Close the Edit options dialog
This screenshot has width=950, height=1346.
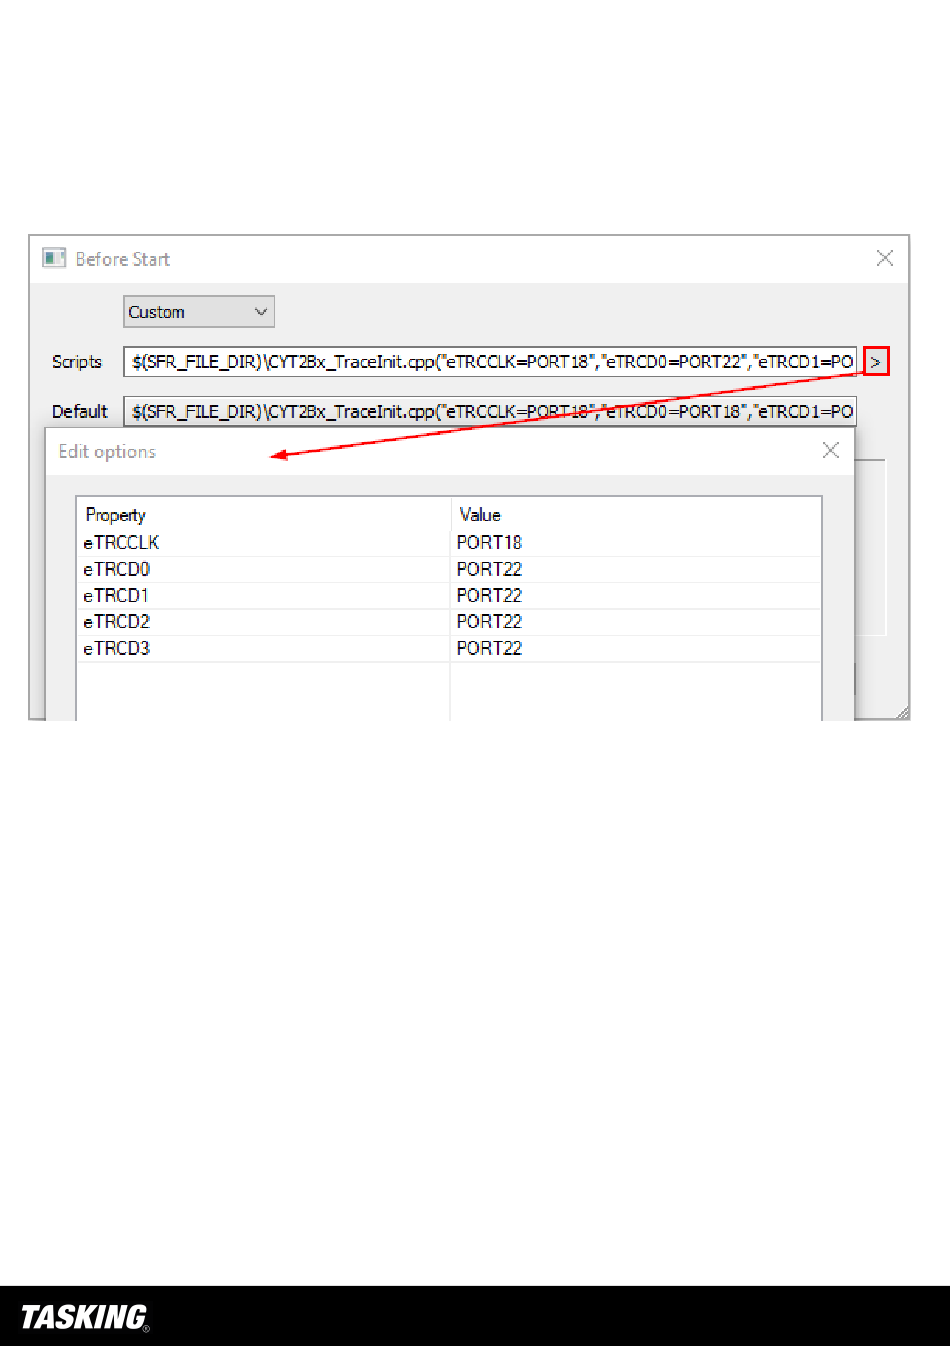tap(831, 450)
